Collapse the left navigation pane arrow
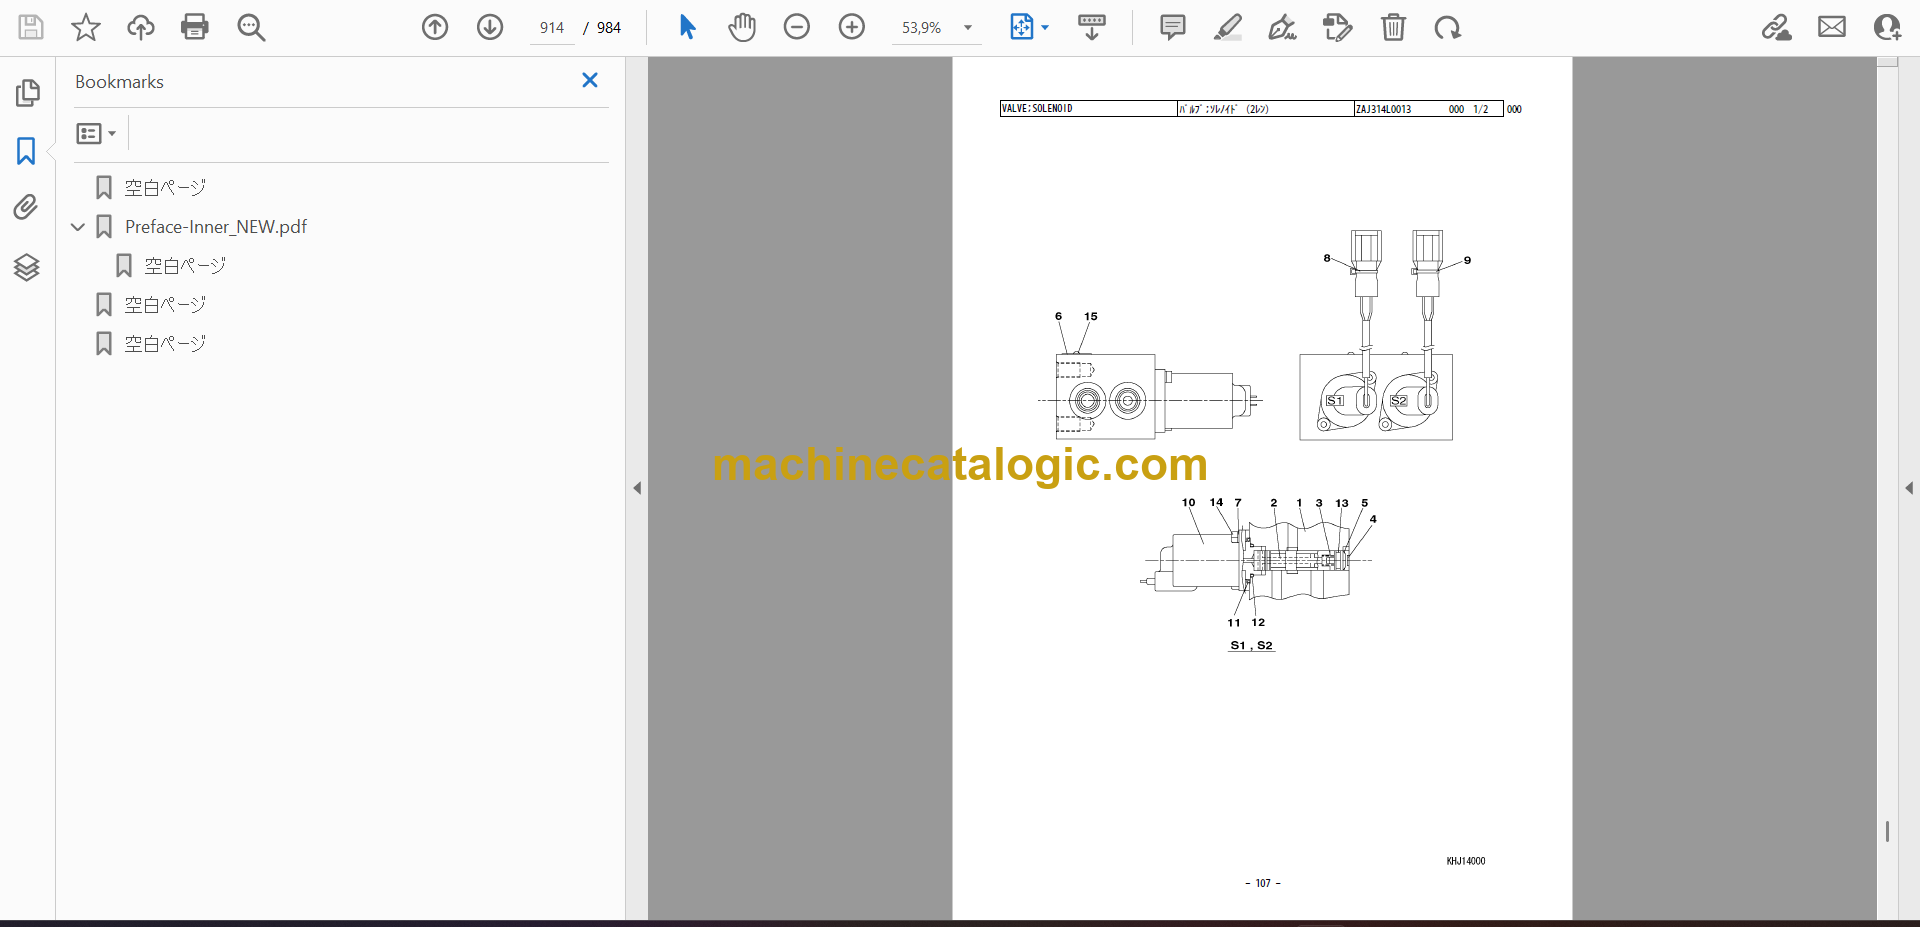 (637, 488)
